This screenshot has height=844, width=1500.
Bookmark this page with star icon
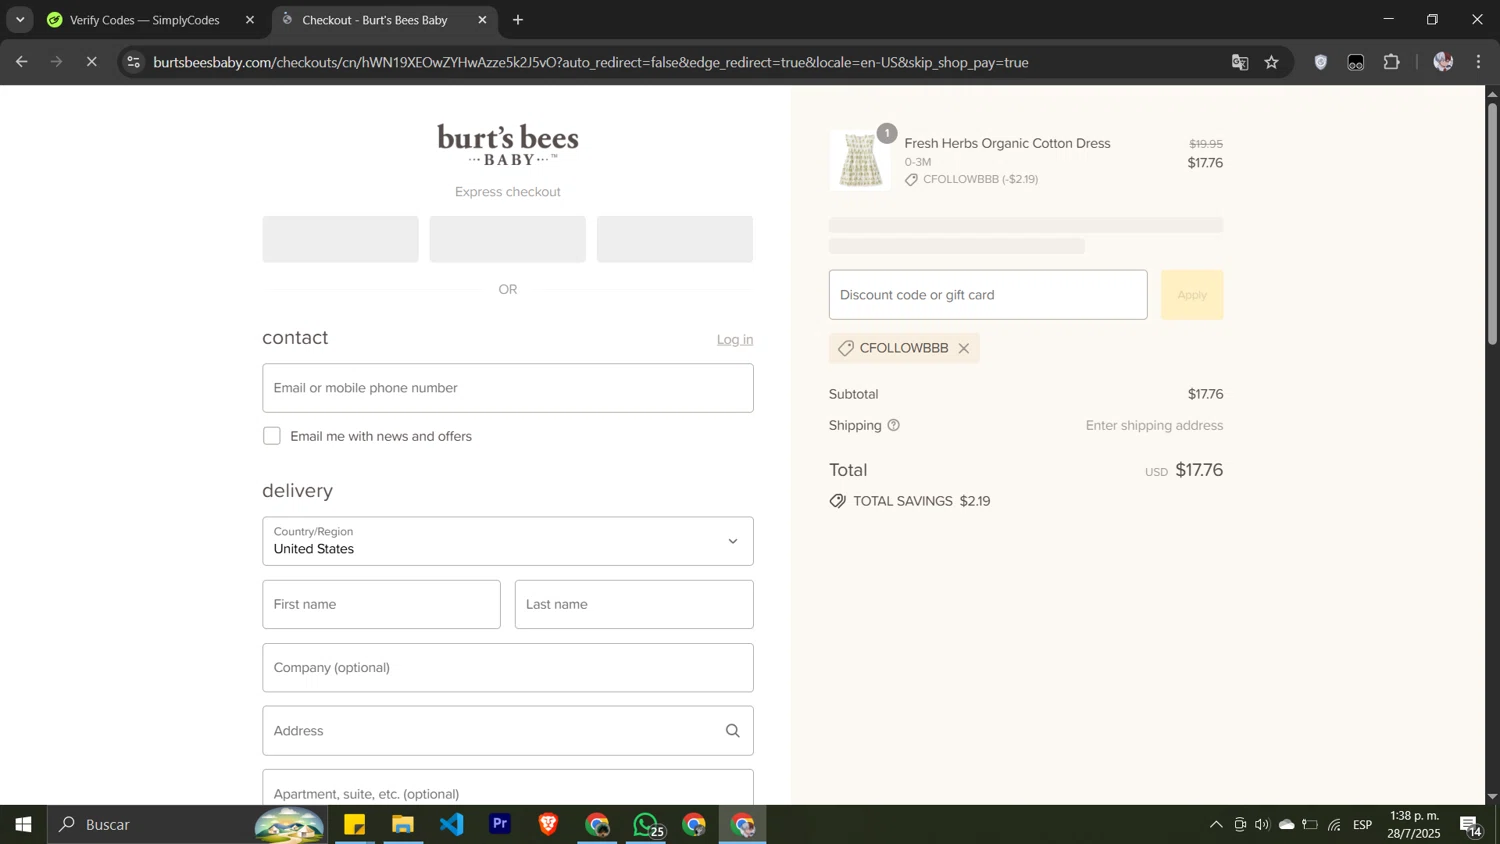point(1272,62)
